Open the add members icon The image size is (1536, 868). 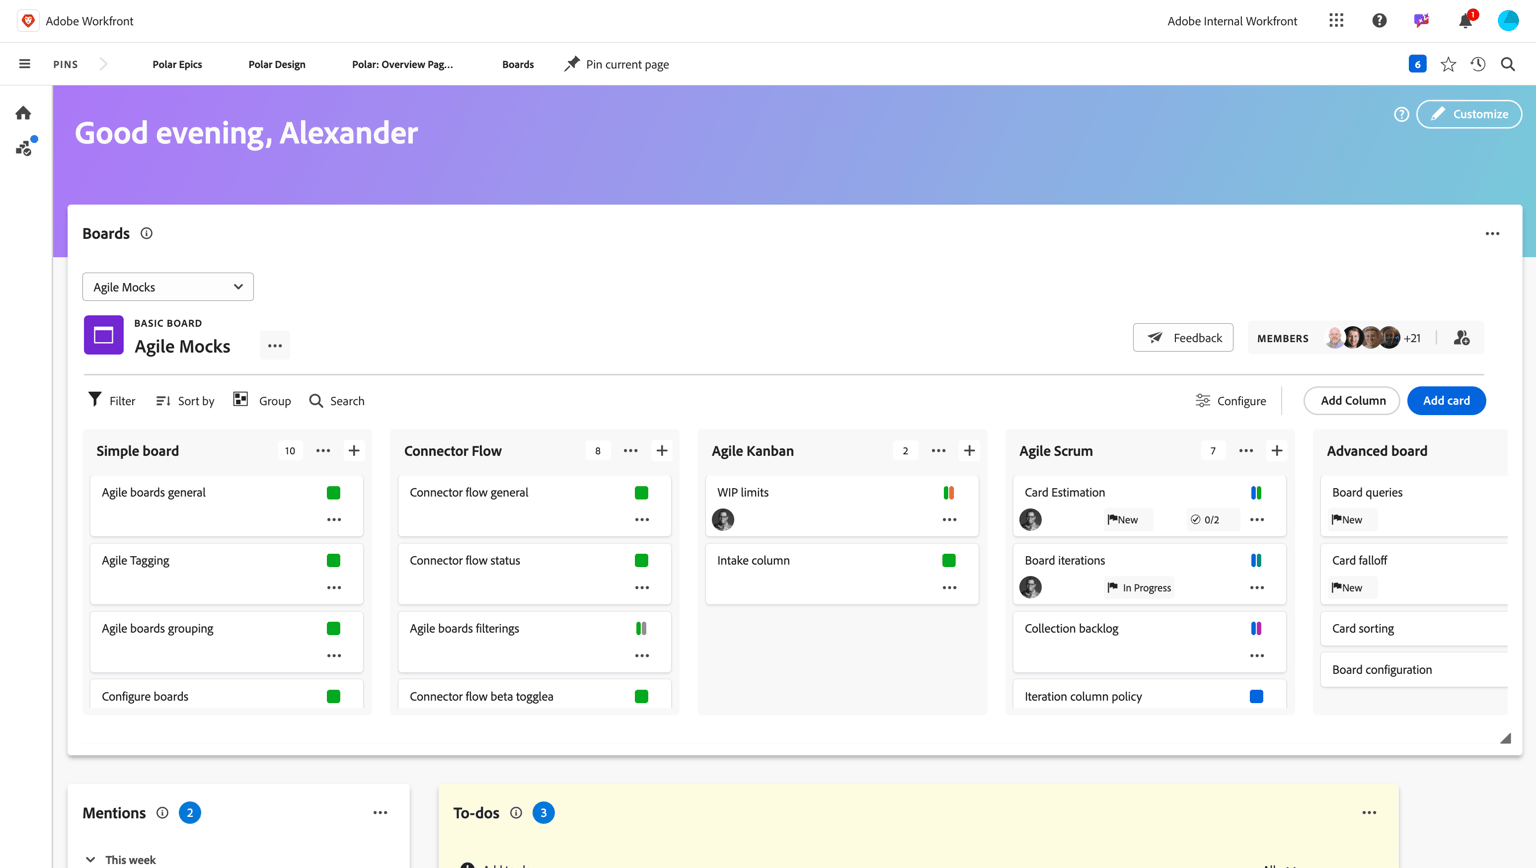[x=1462, y=338]
